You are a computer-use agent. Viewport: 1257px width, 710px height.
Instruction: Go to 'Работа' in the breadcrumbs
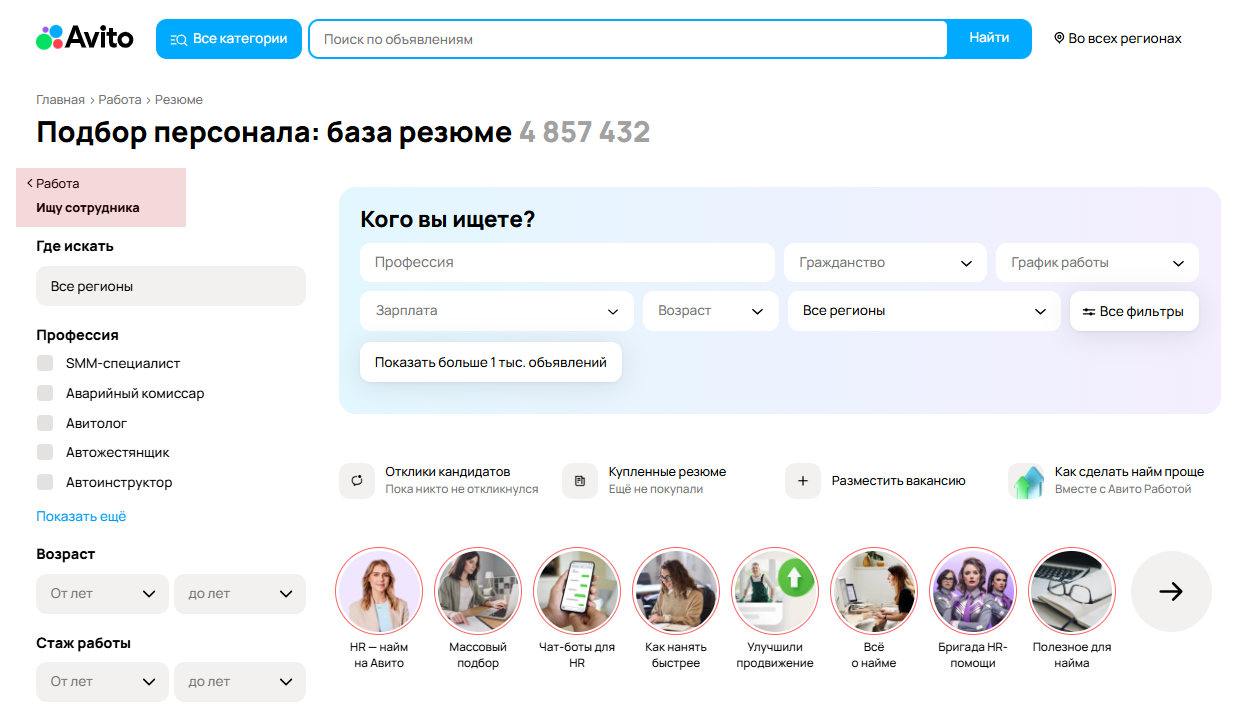119,100
